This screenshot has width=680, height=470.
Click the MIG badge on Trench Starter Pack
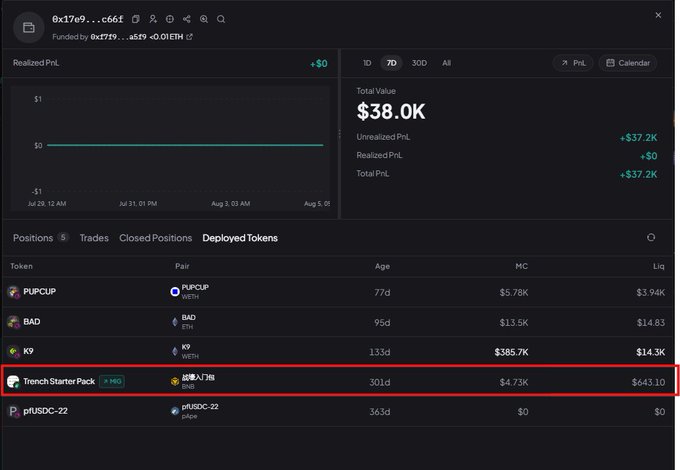click(x=112, y=381)
